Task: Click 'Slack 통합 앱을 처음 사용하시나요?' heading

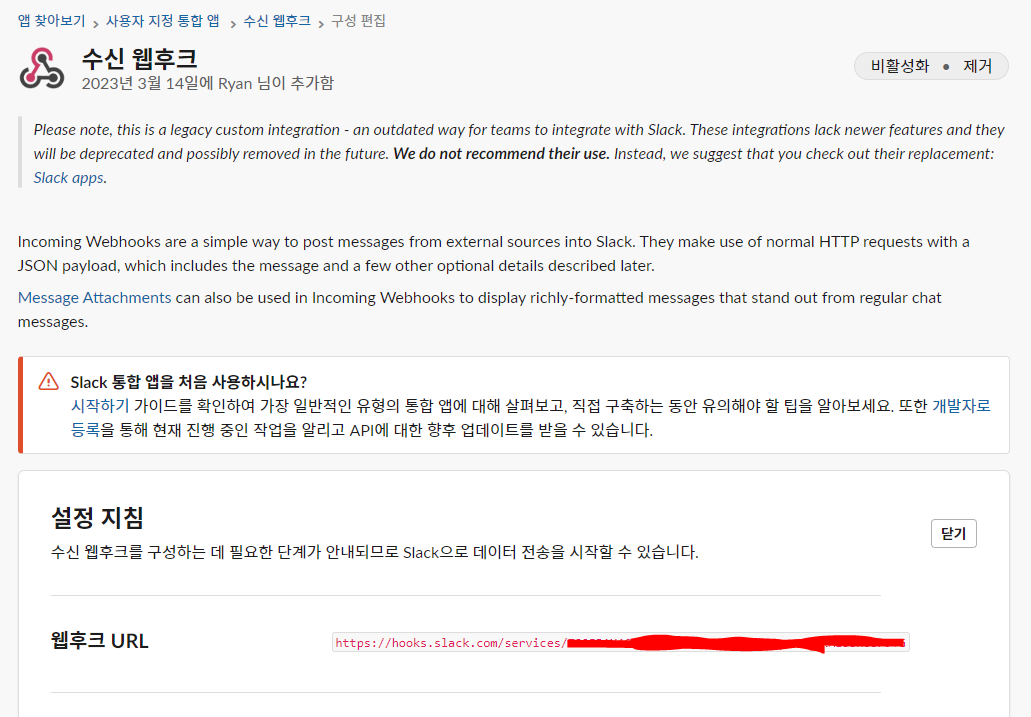Action: point(189,382)
